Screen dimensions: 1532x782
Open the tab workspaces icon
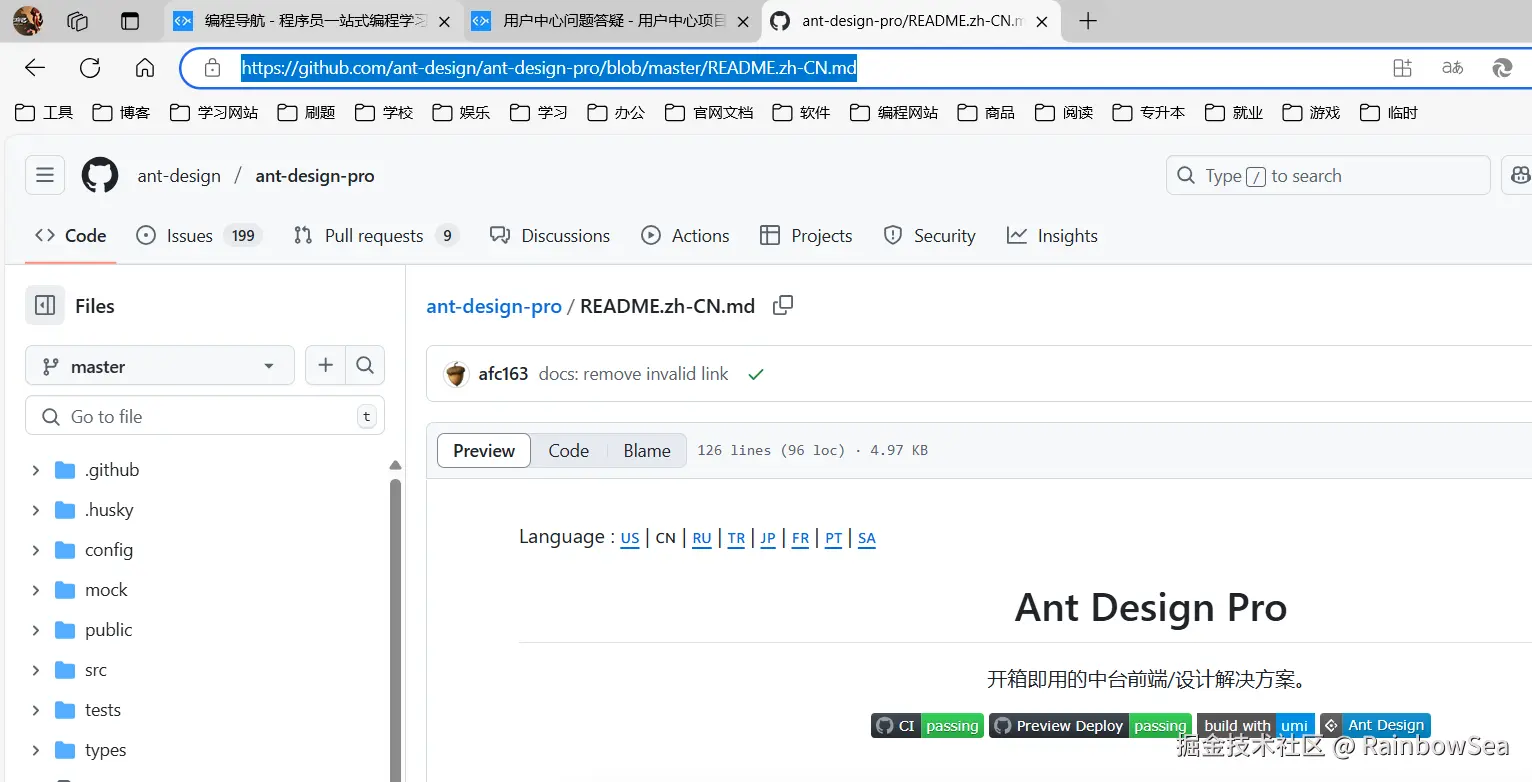[x=78, y=21]
